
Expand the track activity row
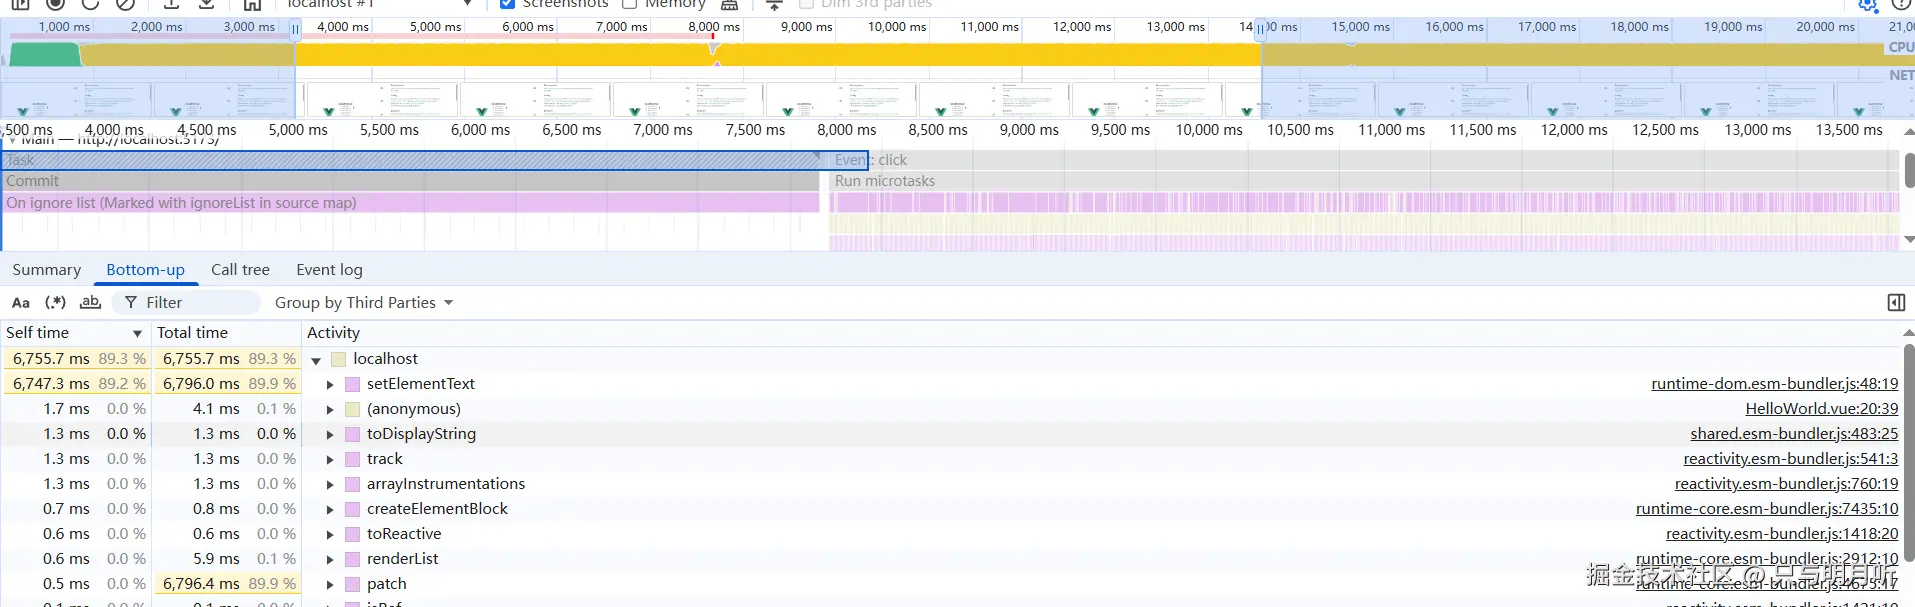(330, 459)
